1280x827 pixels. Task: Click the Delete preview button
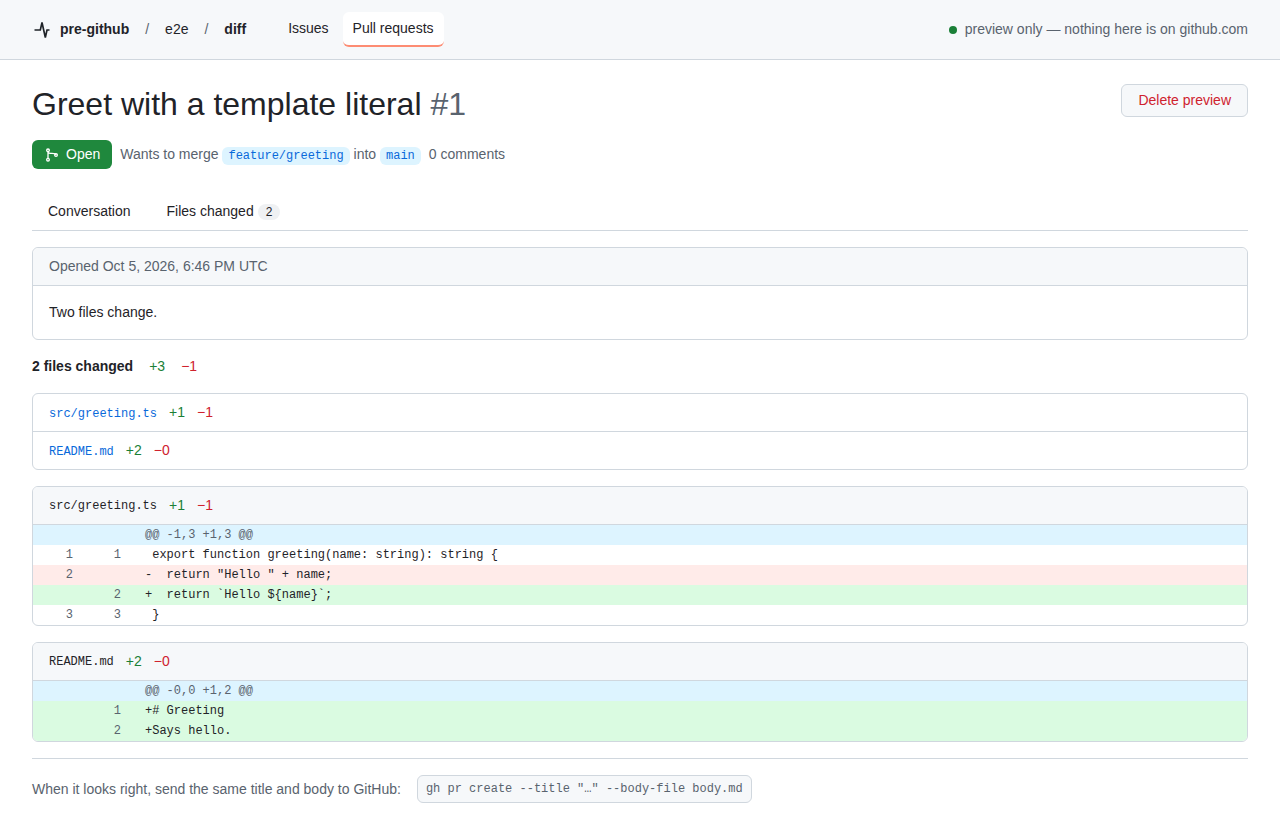[1185, 100]
